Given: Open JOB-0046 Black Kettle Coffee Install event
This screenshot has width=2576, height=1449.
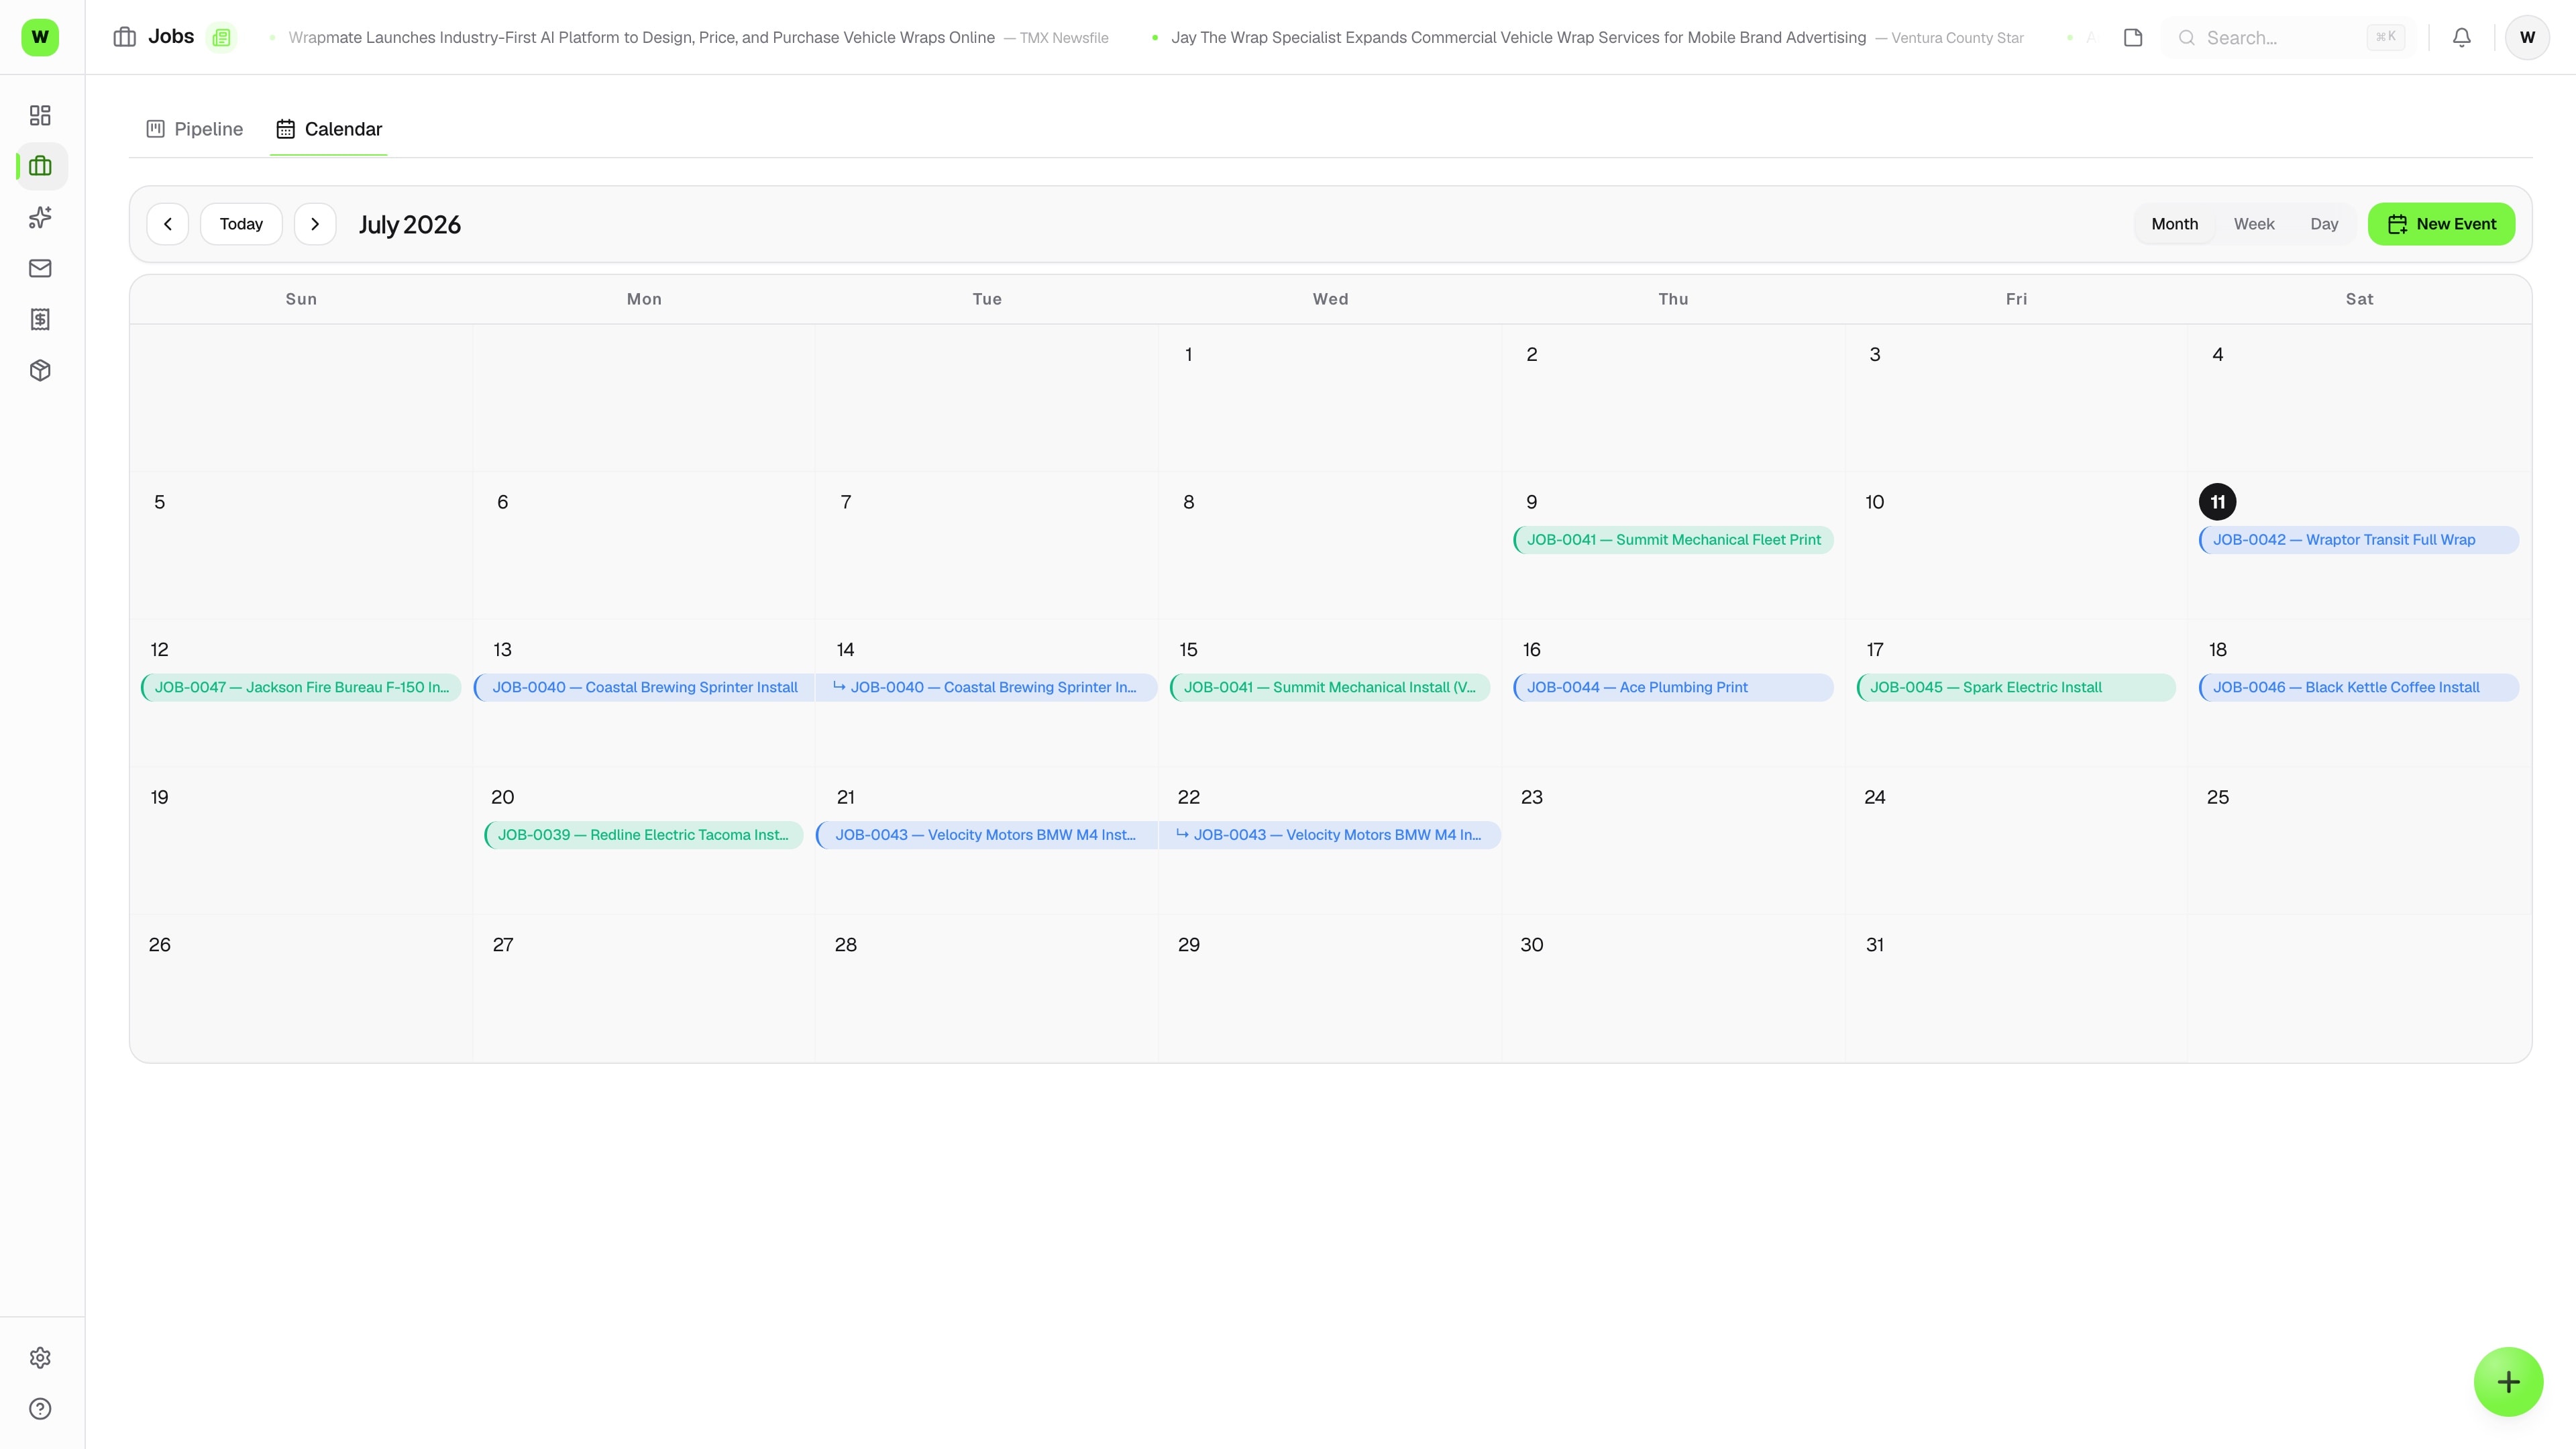Looking at the screenshot, I should [x=2359, y=687].
